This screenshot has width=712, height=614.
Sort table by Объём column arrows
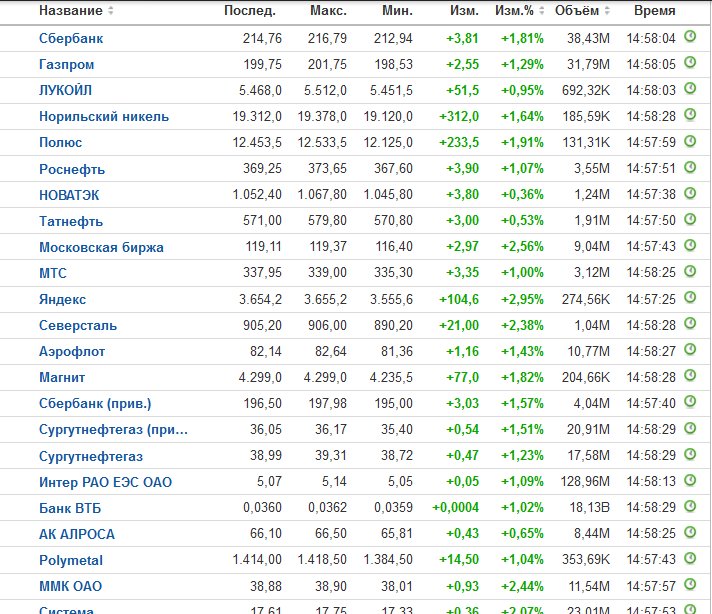(x=607, y=10)
